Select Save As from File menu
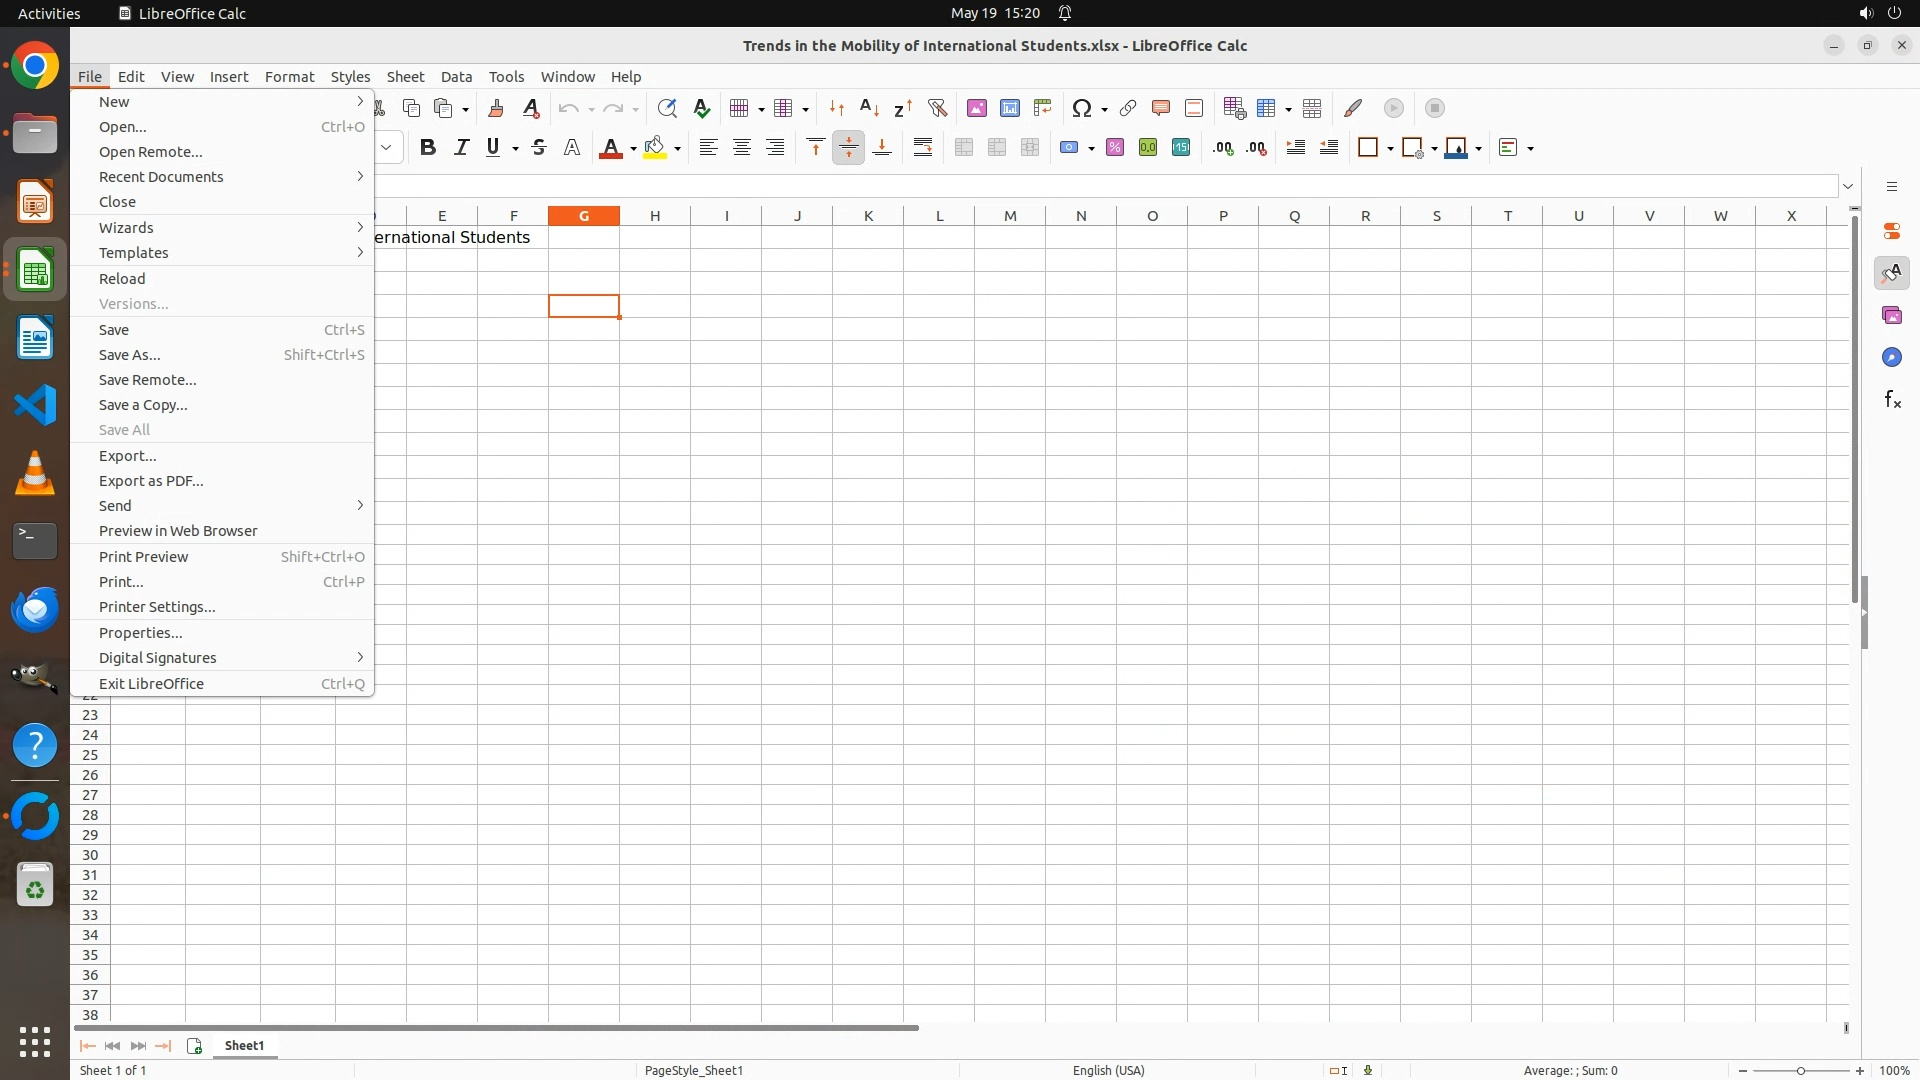 tap(130, 355)
